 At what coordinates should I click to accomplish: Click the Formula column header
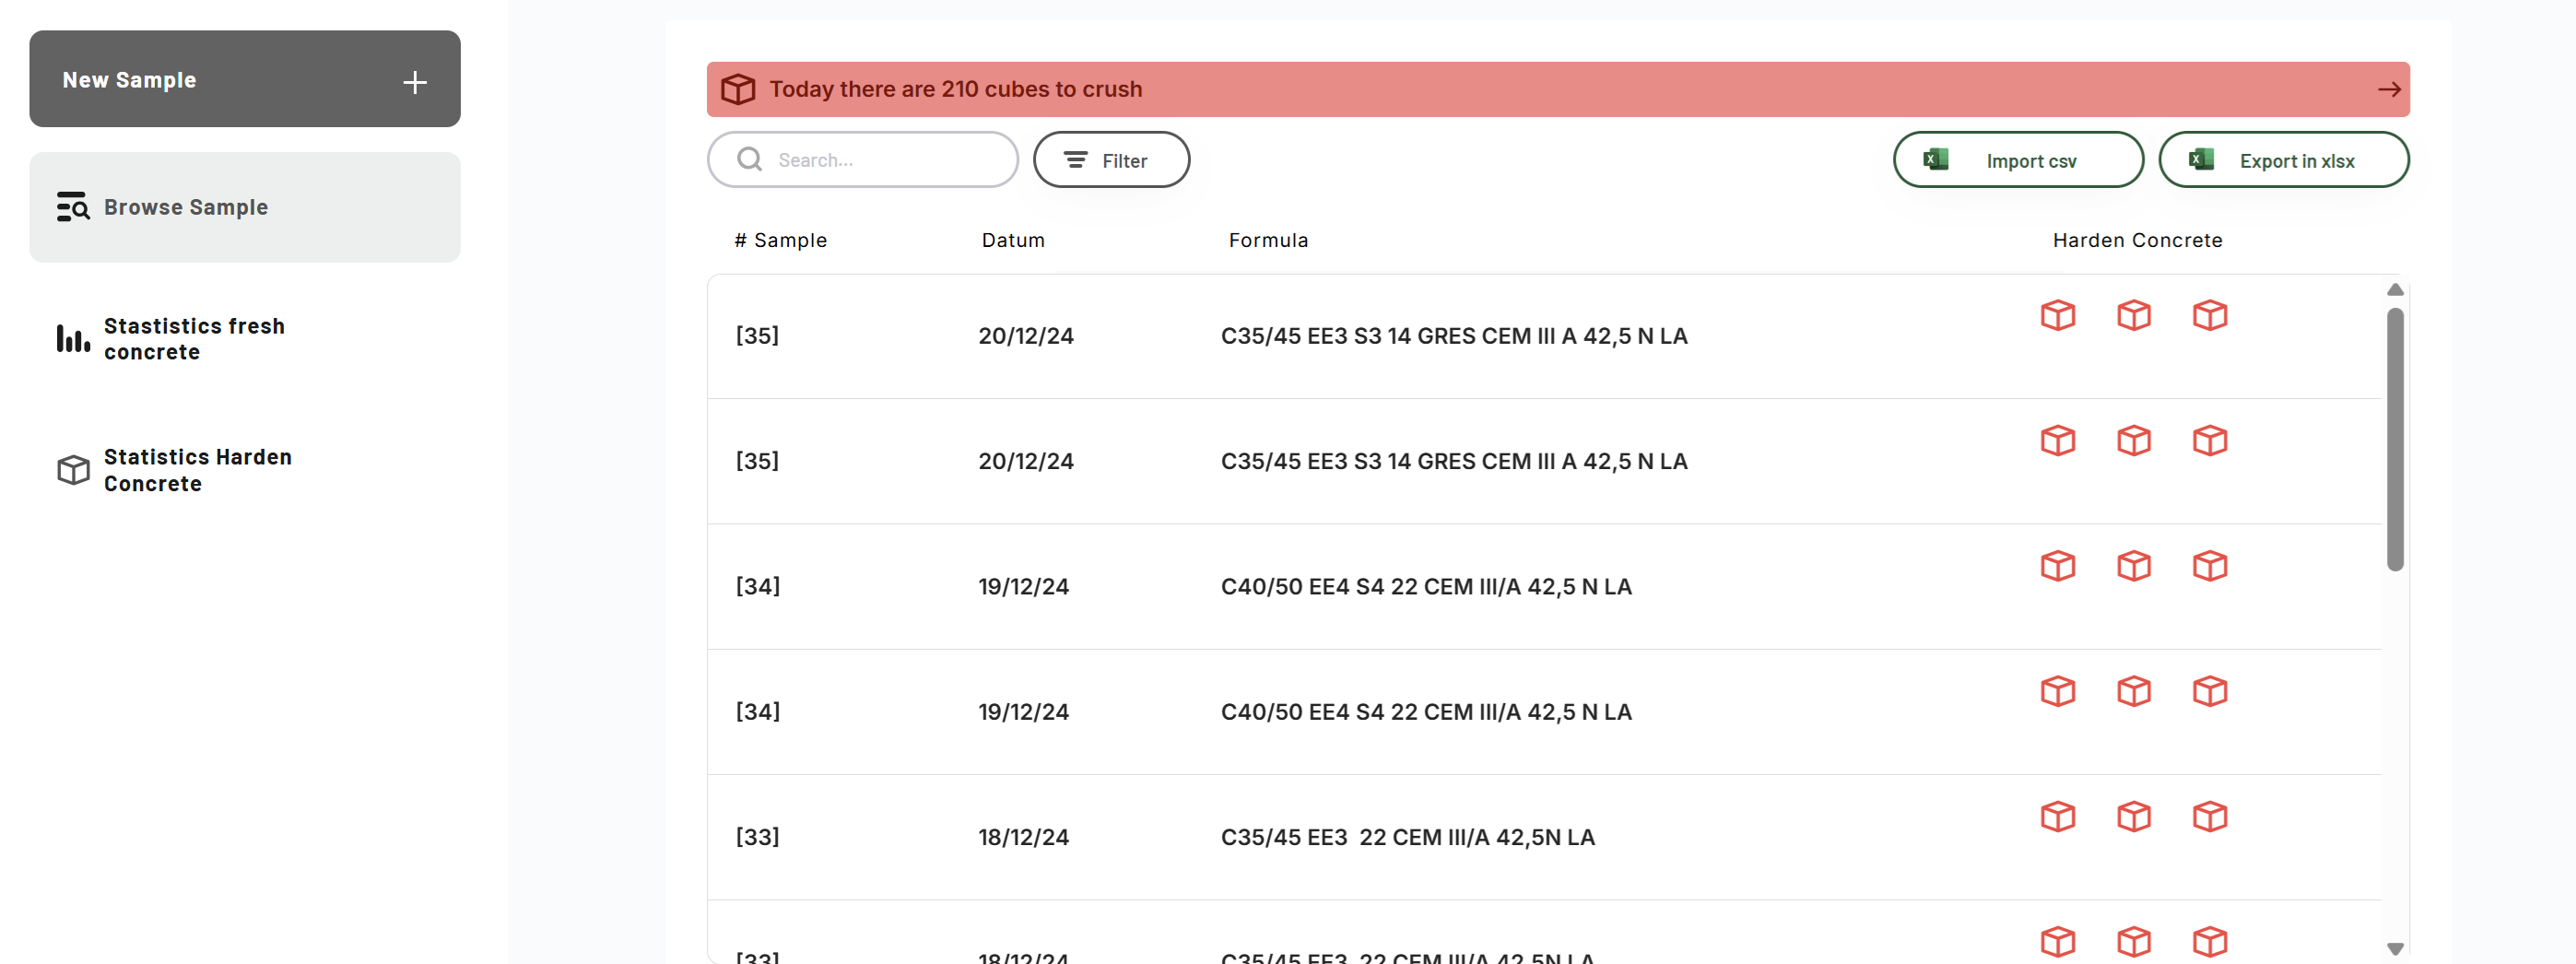1268,240
